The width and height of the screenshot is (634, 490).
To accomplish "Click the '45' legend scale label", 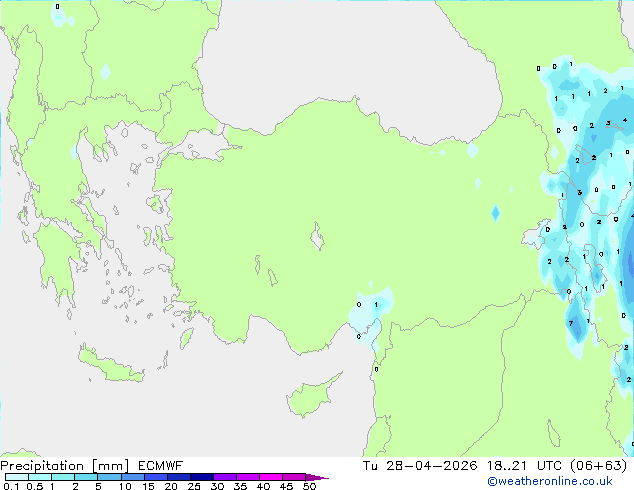I will coord(286,486).
